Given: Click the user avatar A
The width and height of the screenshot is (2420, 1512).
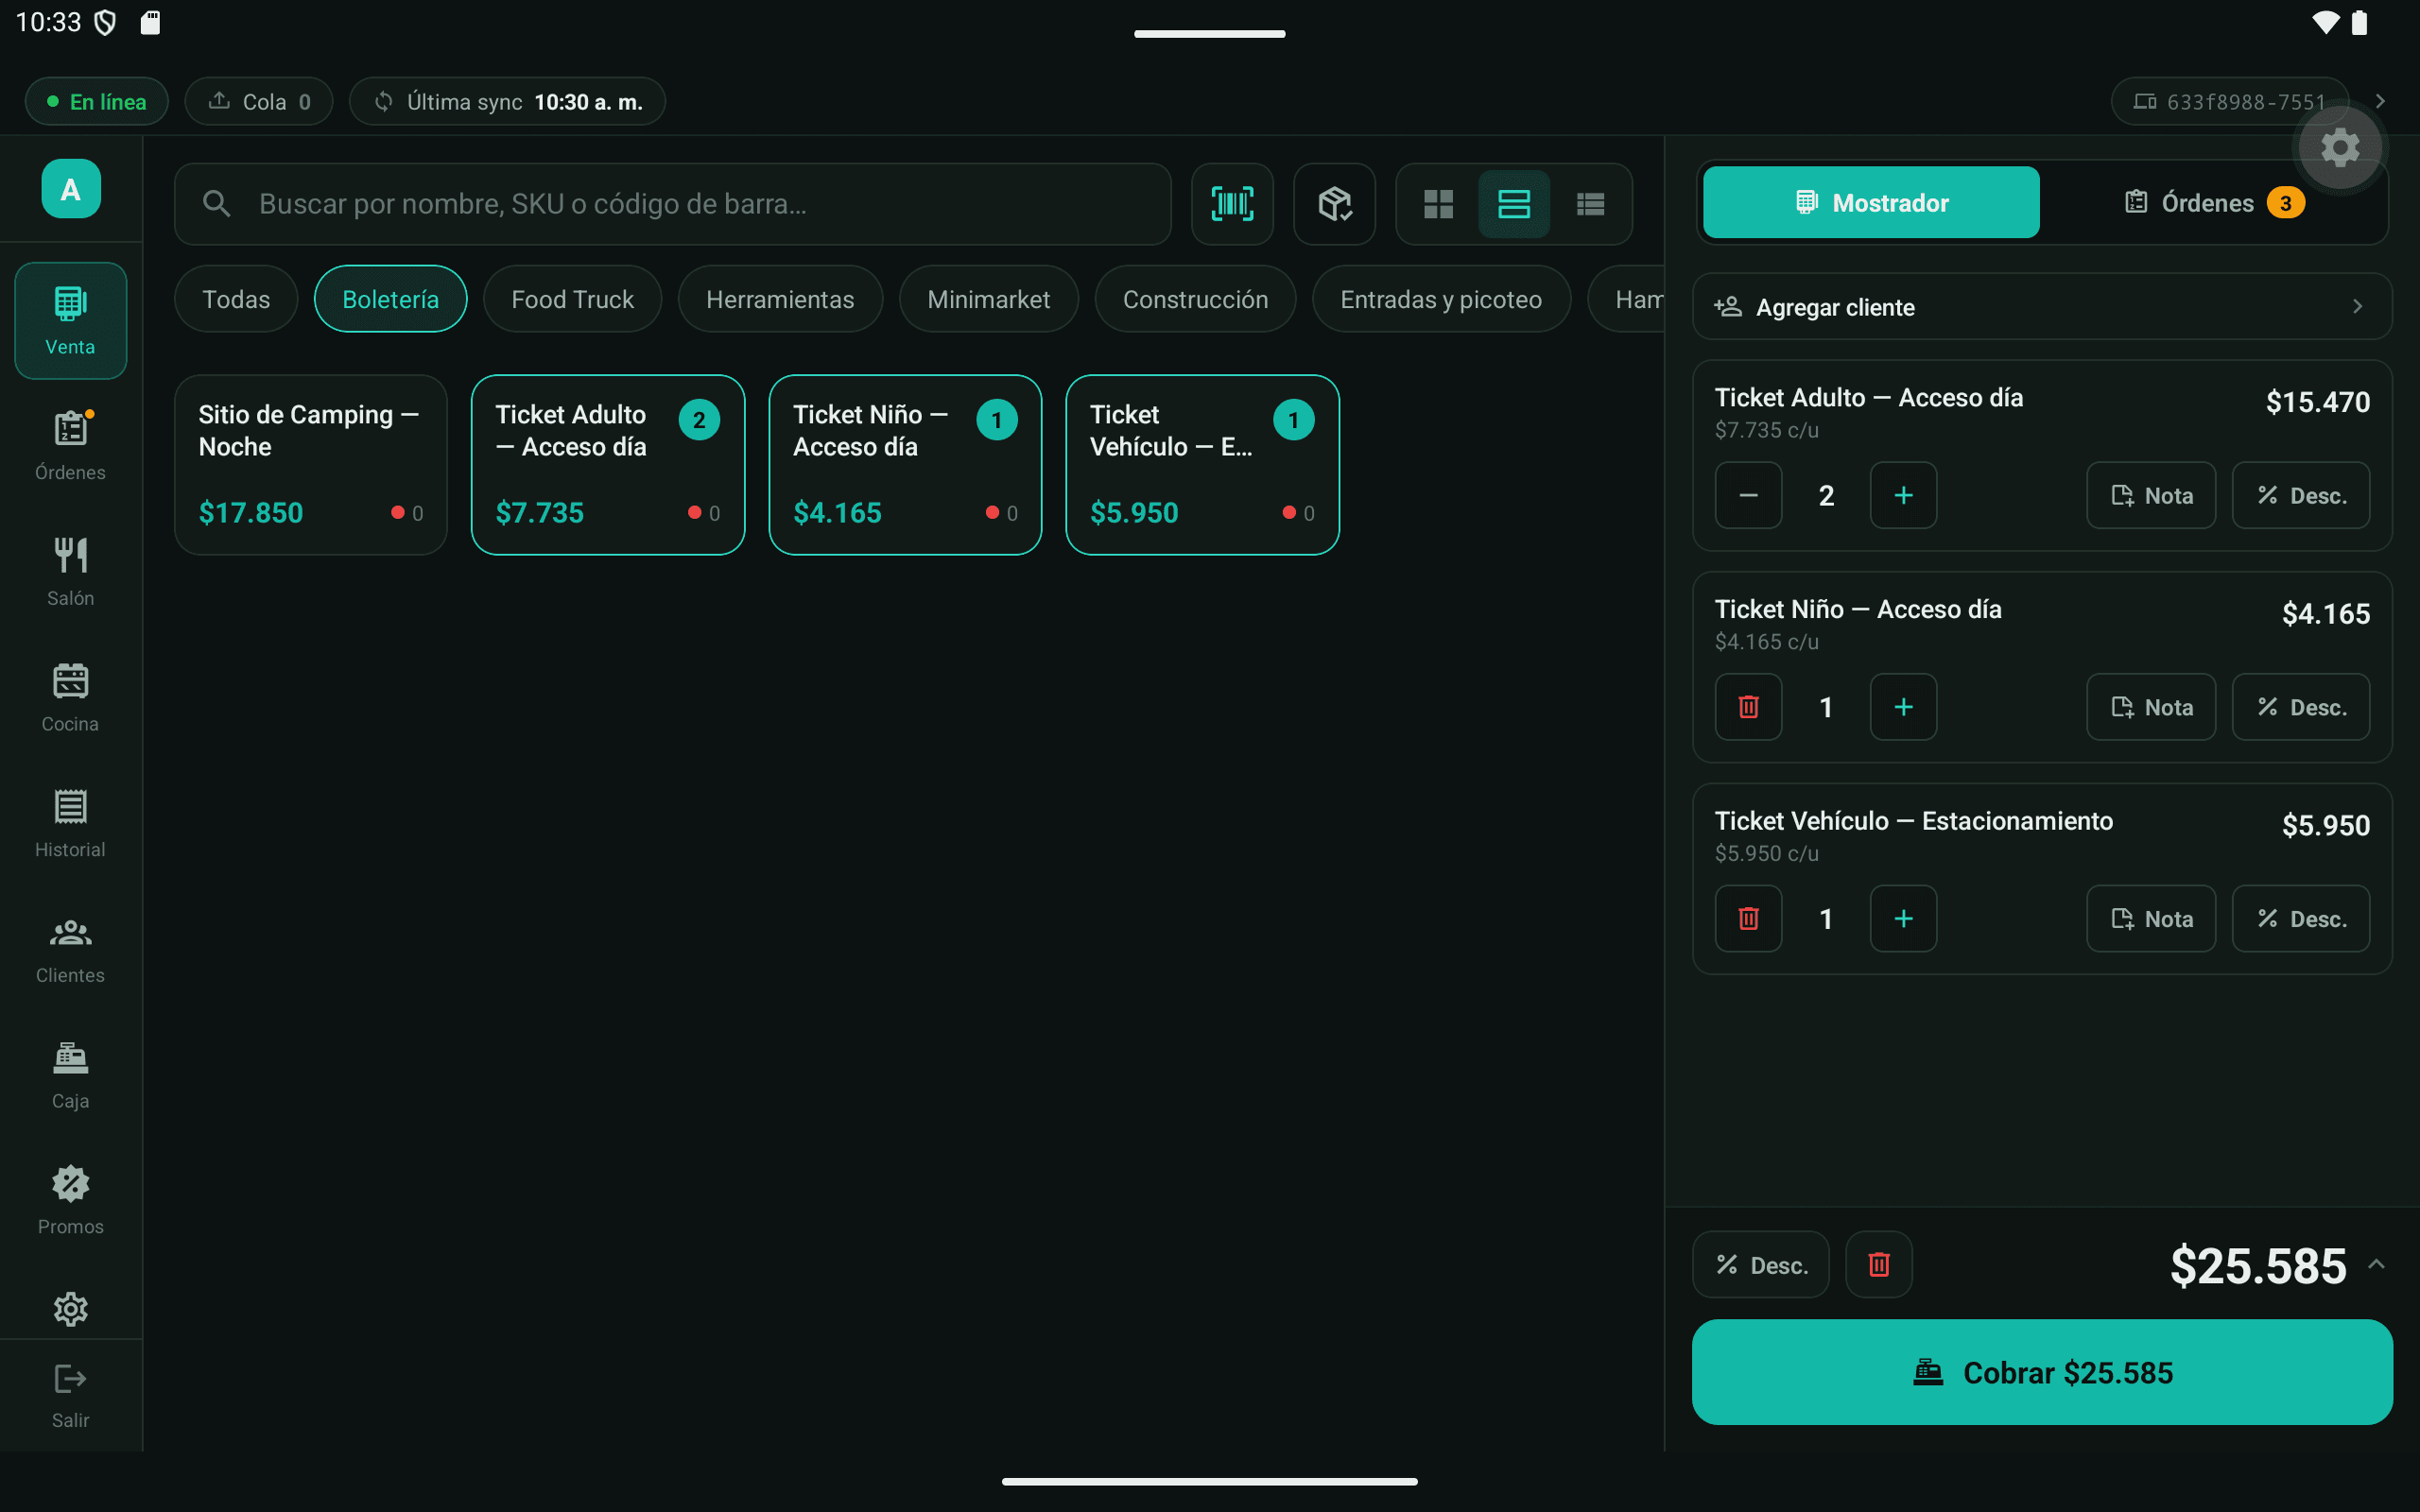Looking at the screenshot, I should coord(70,188).
